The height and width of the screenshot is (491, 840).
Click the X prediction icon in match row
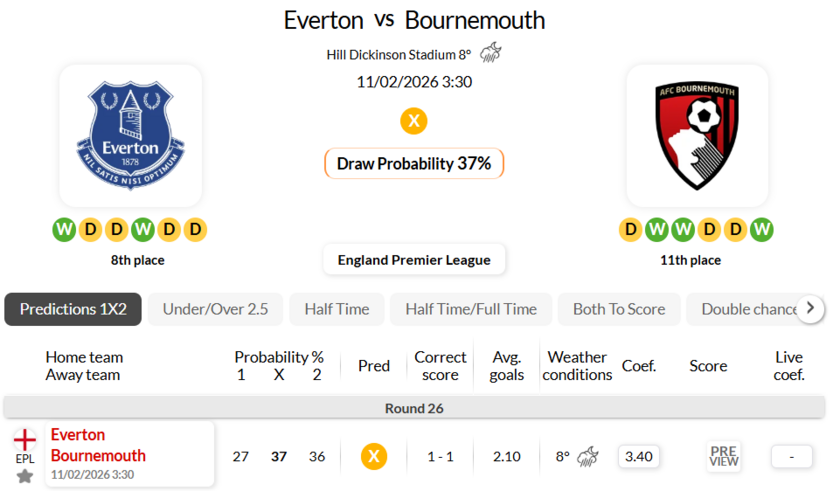pyautogui.click(x=374, y=457)
